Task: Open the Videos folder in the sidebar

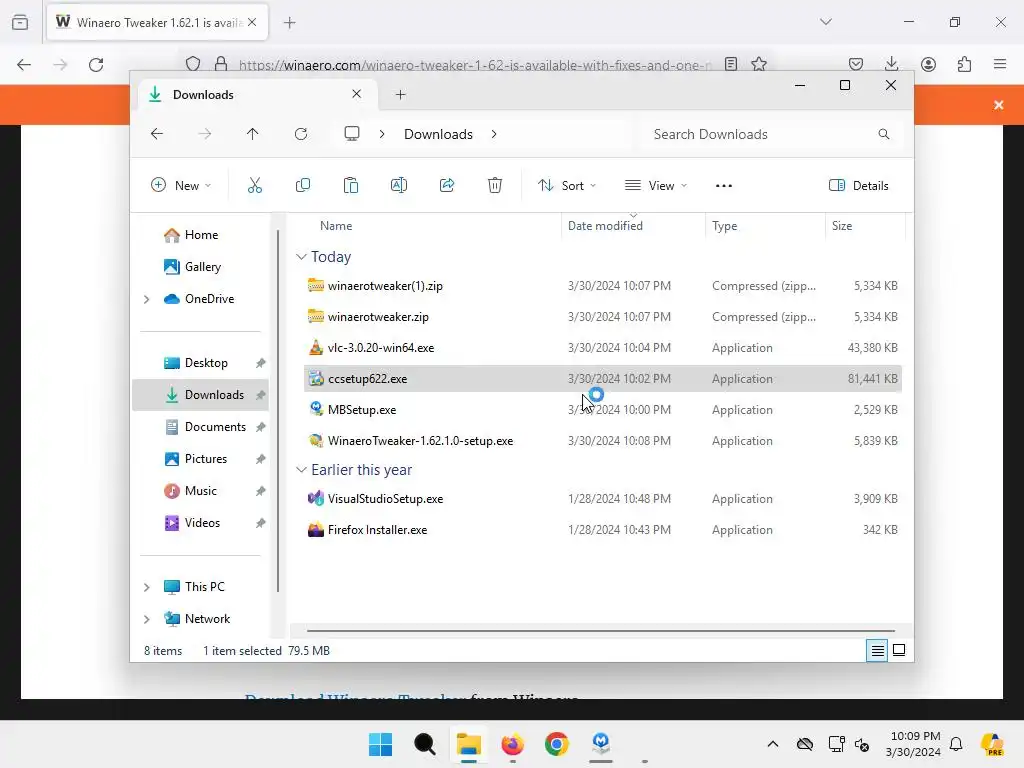Action: click(x=202, y=523)
